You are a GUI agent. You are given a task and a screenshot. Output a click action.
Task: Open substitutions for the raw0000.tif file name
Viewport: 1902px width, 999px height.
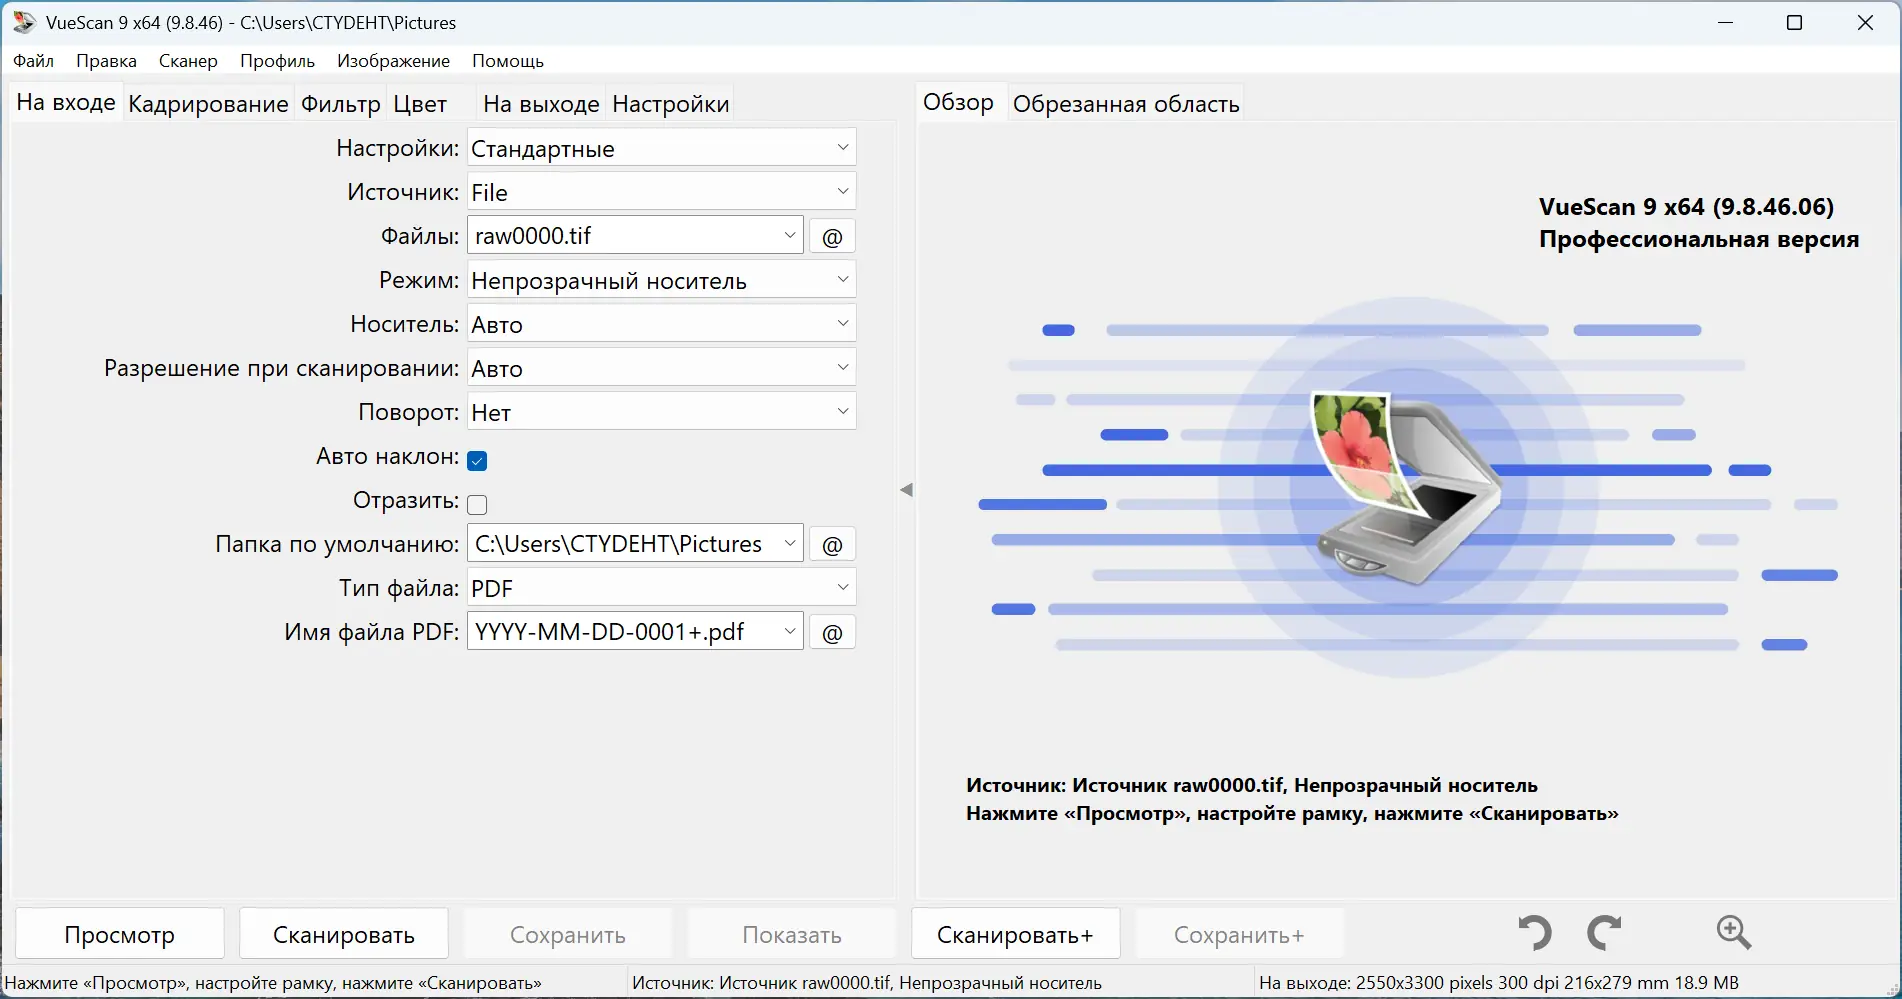[831, 236]
